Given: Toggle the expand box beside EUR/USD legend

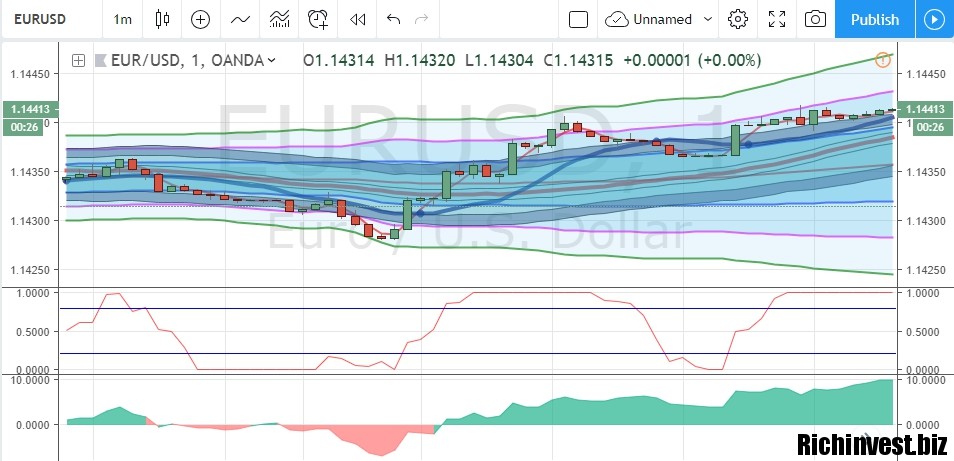Looking at the screenshot, I should coord(78,60).
